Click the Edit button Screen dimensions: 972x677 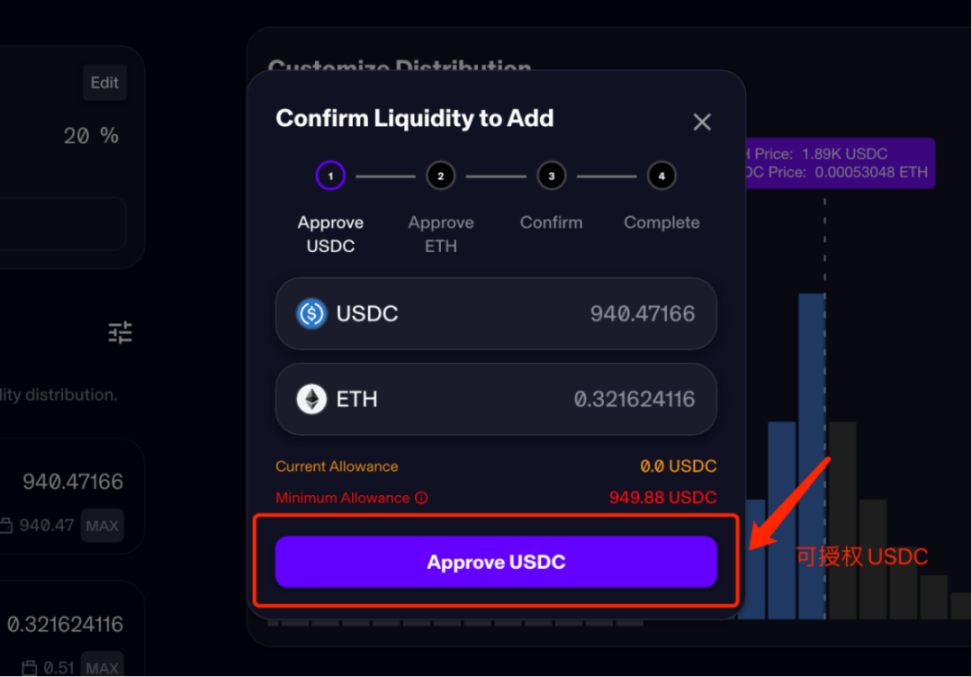[x=104, y=83]
